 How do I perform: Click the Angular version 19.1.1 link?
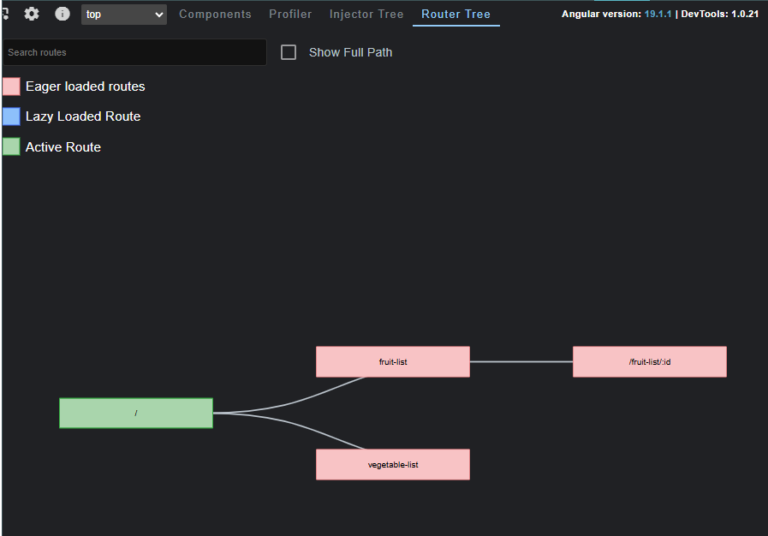(659, 14)
